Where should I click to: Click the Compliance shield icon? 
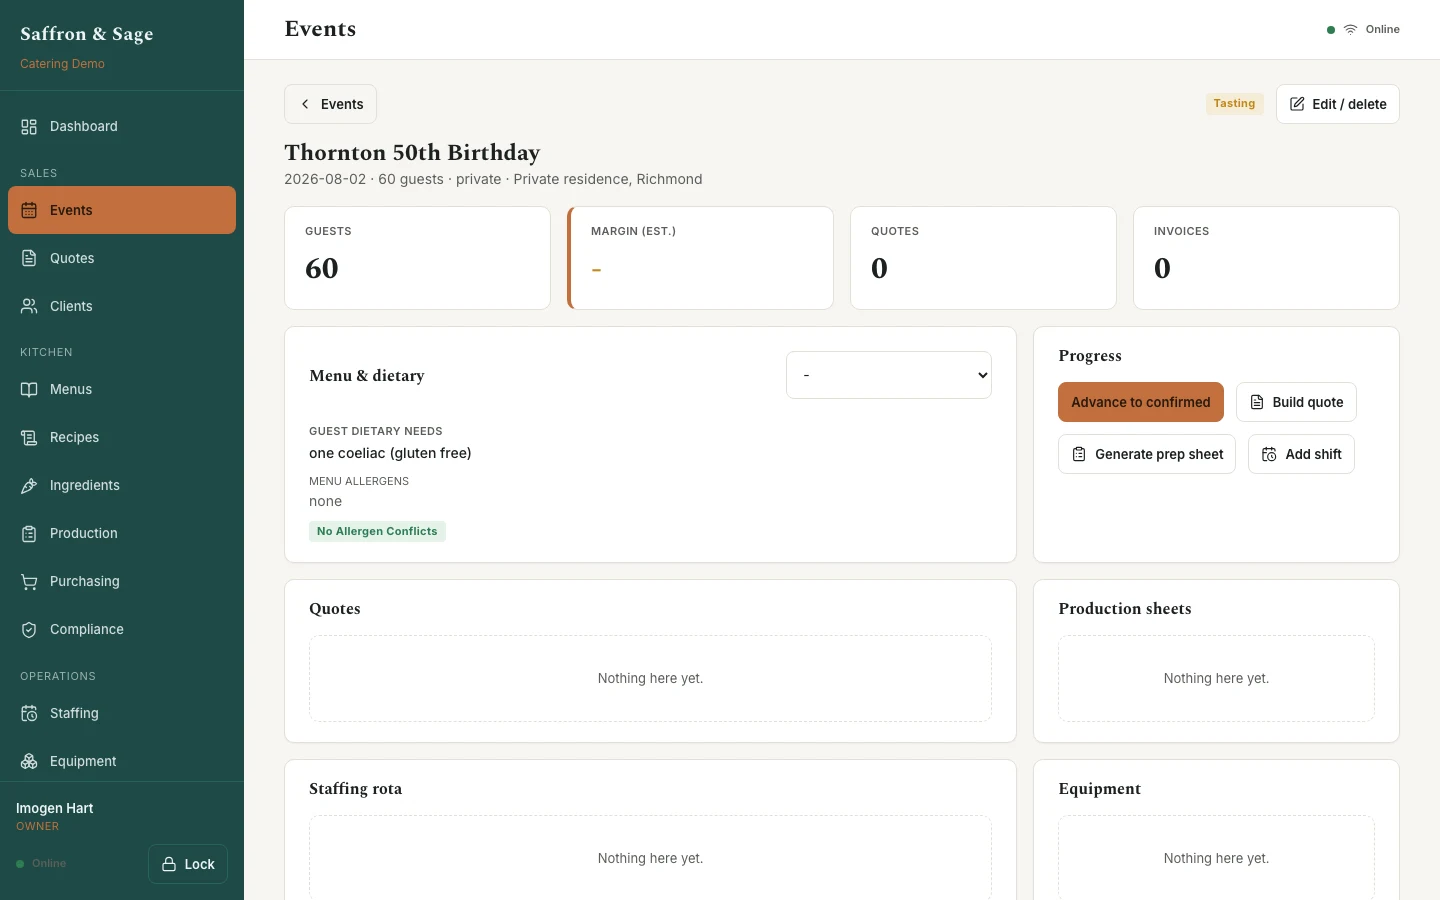tap(29, 630)
